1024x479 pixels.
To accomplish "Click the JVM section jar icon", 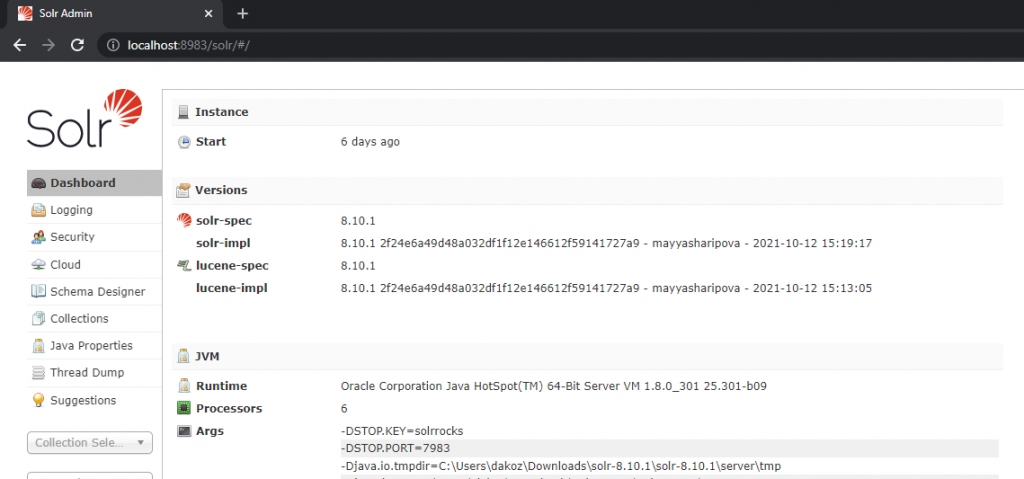I will click(x=184, y=357).
